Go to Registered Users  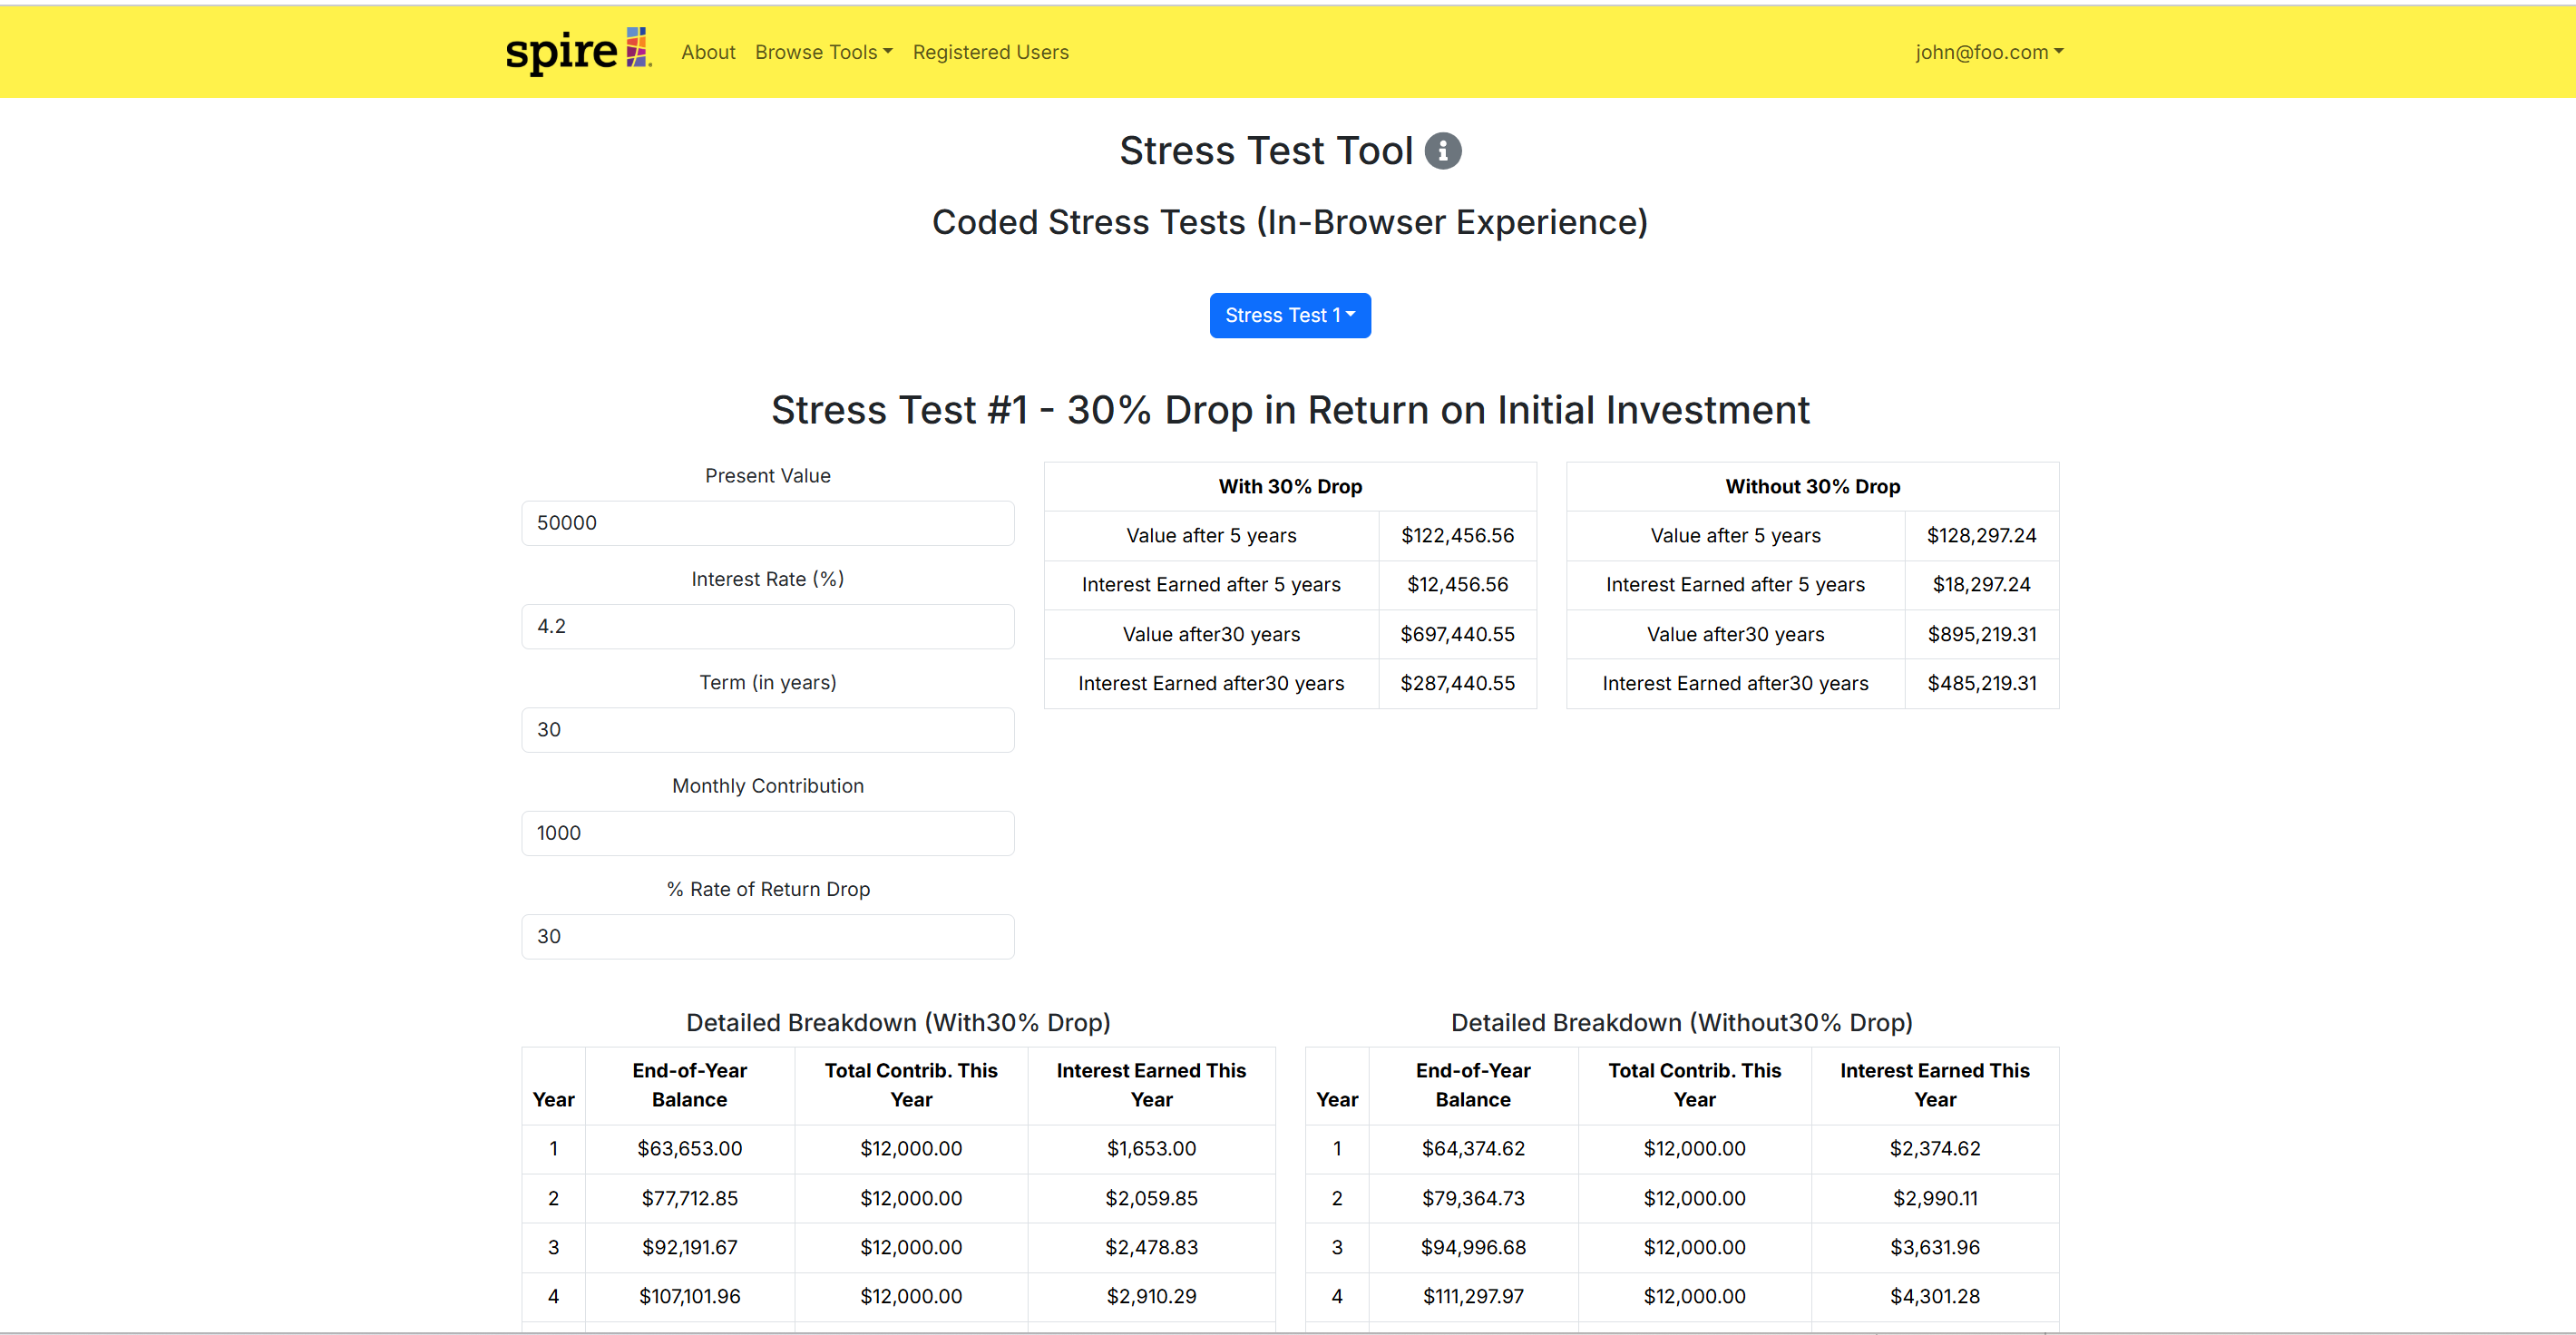pyautogui.click(x=990, y=52)
